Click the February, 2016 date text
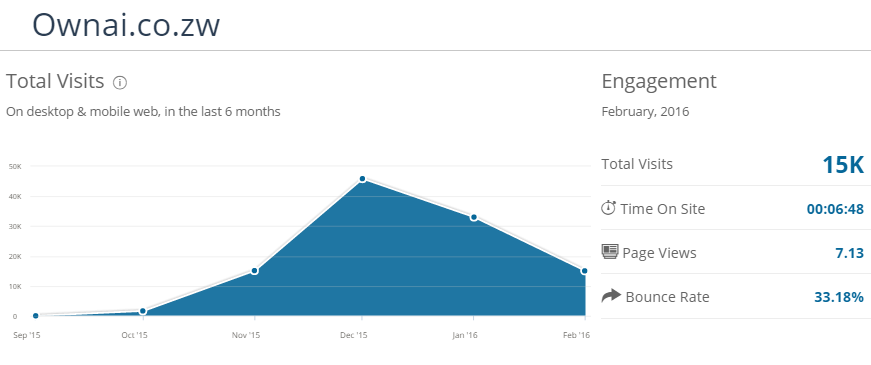This screenshot has width=871, height=365. 645,112
